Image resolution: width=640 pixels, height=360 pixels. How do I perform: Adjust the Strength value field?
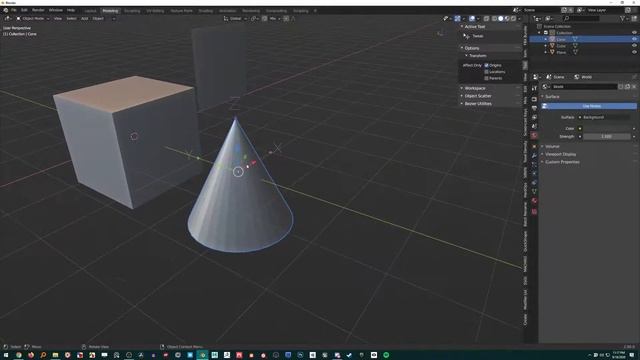pos(606,137)
